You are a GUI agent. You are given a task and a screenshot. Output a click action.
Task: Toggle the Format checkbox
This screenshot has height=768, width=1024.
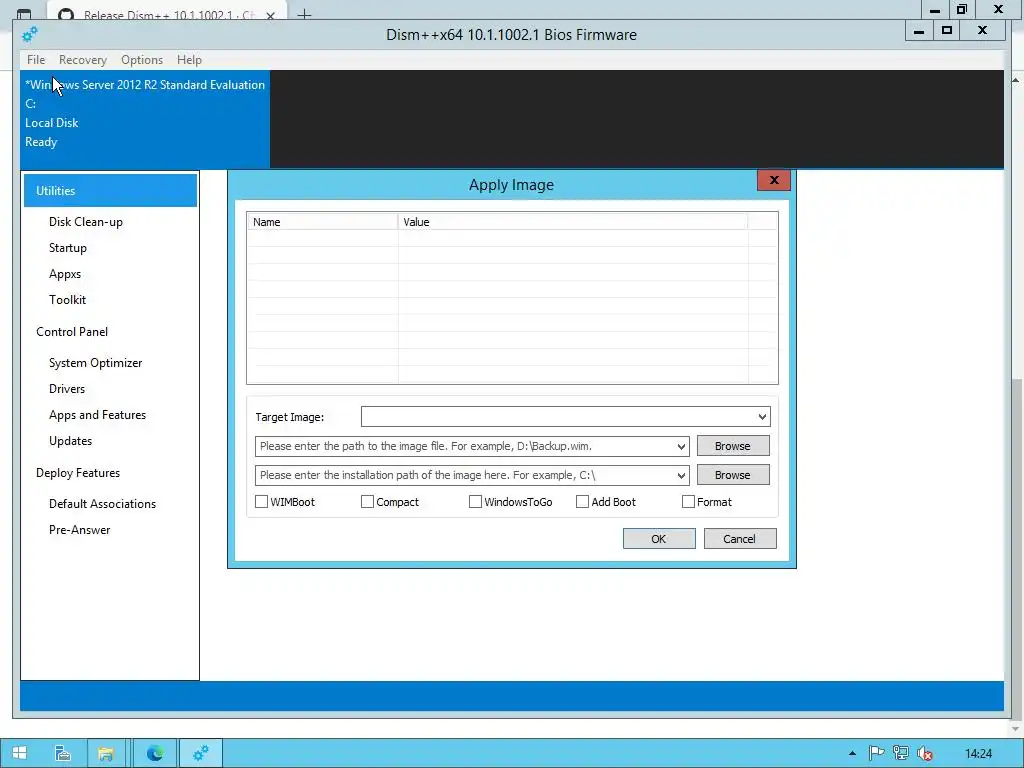pyautogui.click(x=688, y=502)
